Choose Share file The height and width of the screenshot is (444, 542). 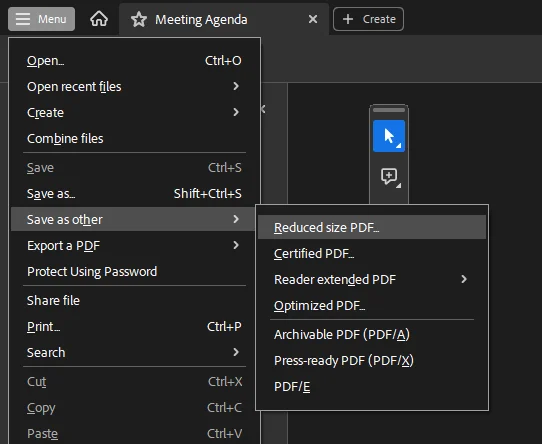click(x=134, y=300)
